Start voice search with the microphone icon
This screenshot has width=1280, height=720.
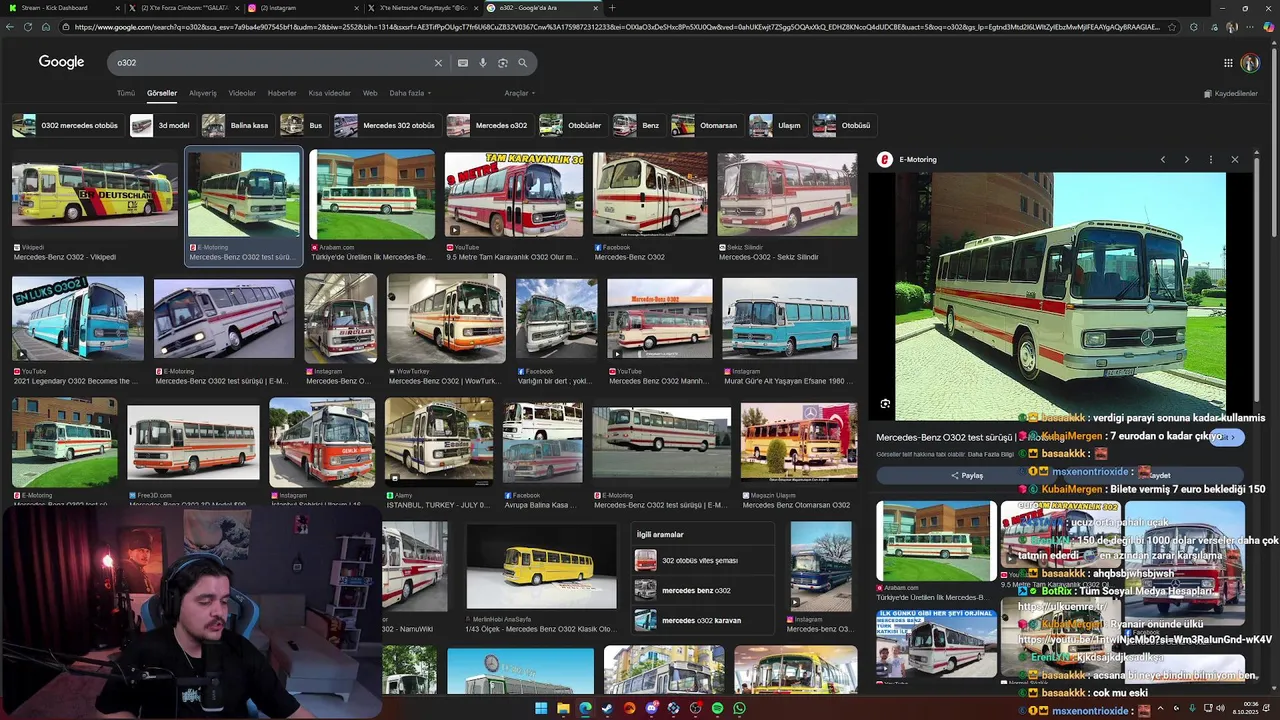click(x=483, y=63)
